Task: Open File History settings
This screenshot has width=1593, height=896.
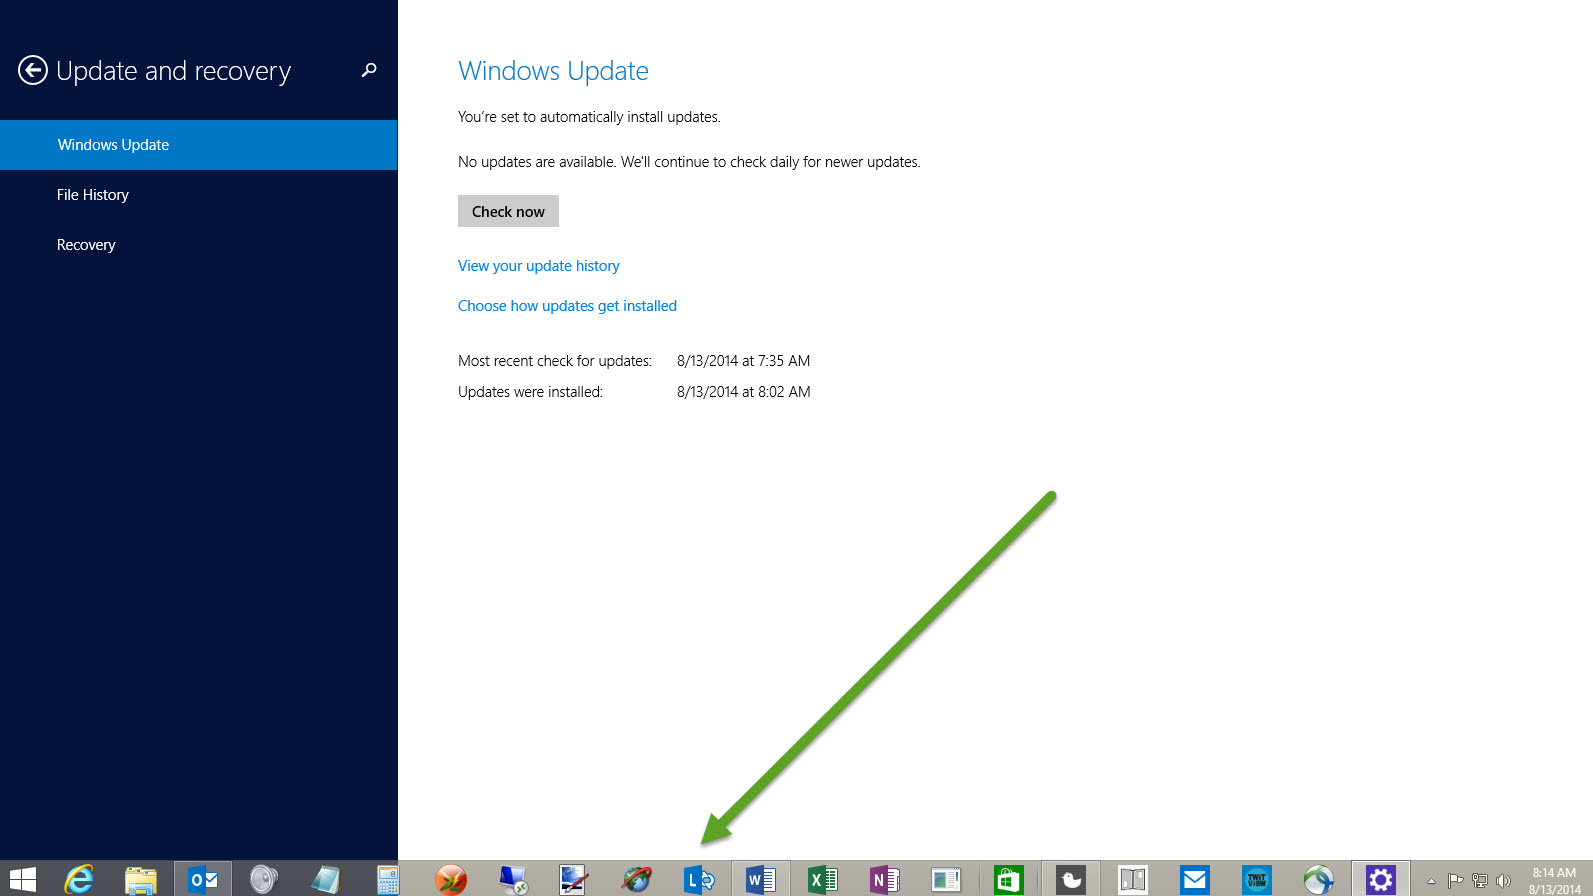Action: coord(93,195)
